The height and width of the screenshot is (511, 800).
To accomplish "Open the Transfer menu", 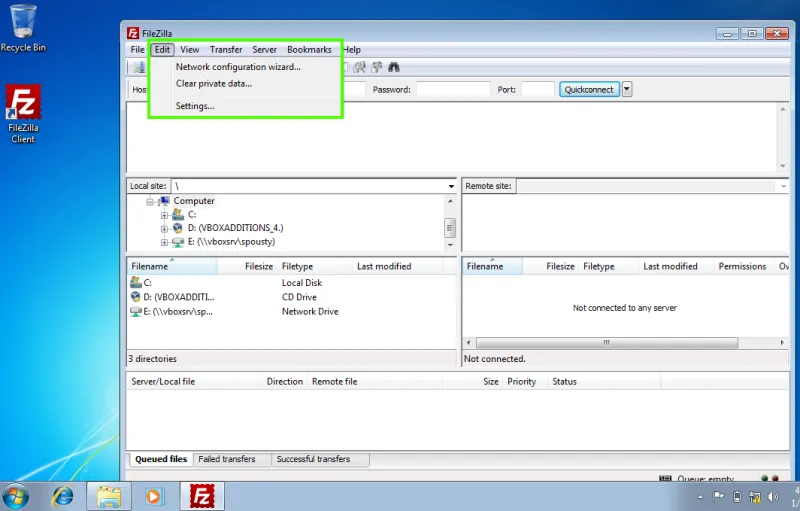I will [x=226, y=49].
